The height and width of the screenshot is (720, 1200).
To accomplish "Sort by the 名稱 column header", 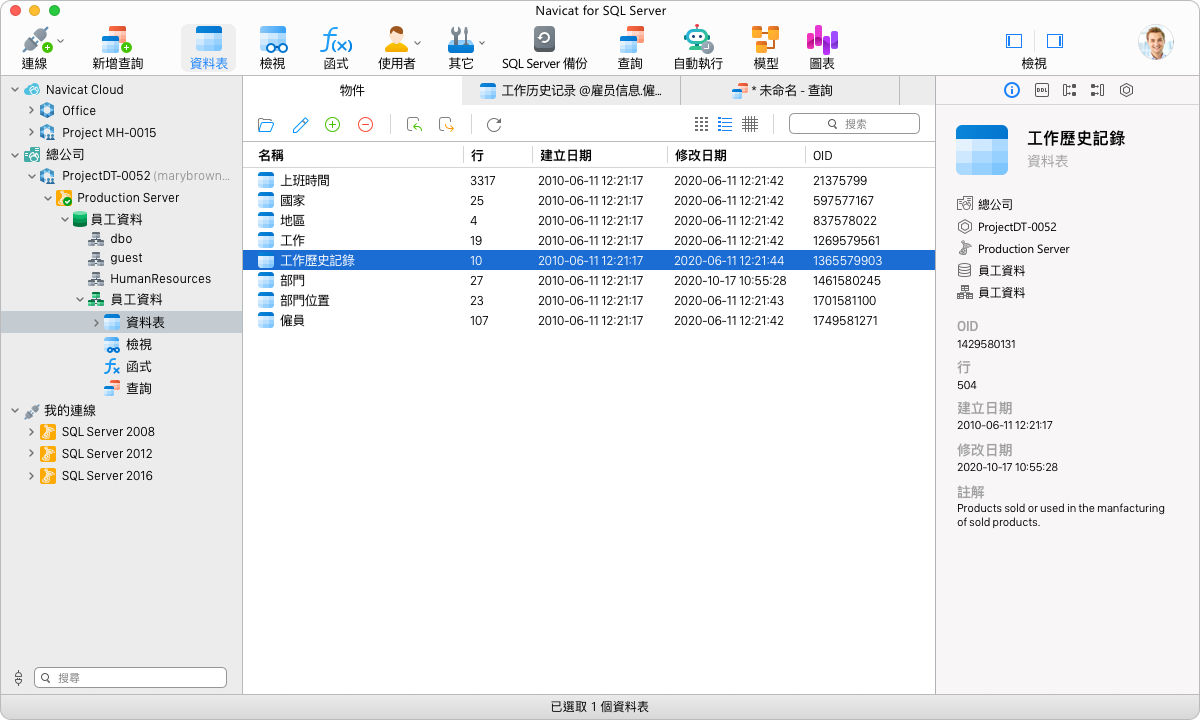I will [x=354, y=155].
